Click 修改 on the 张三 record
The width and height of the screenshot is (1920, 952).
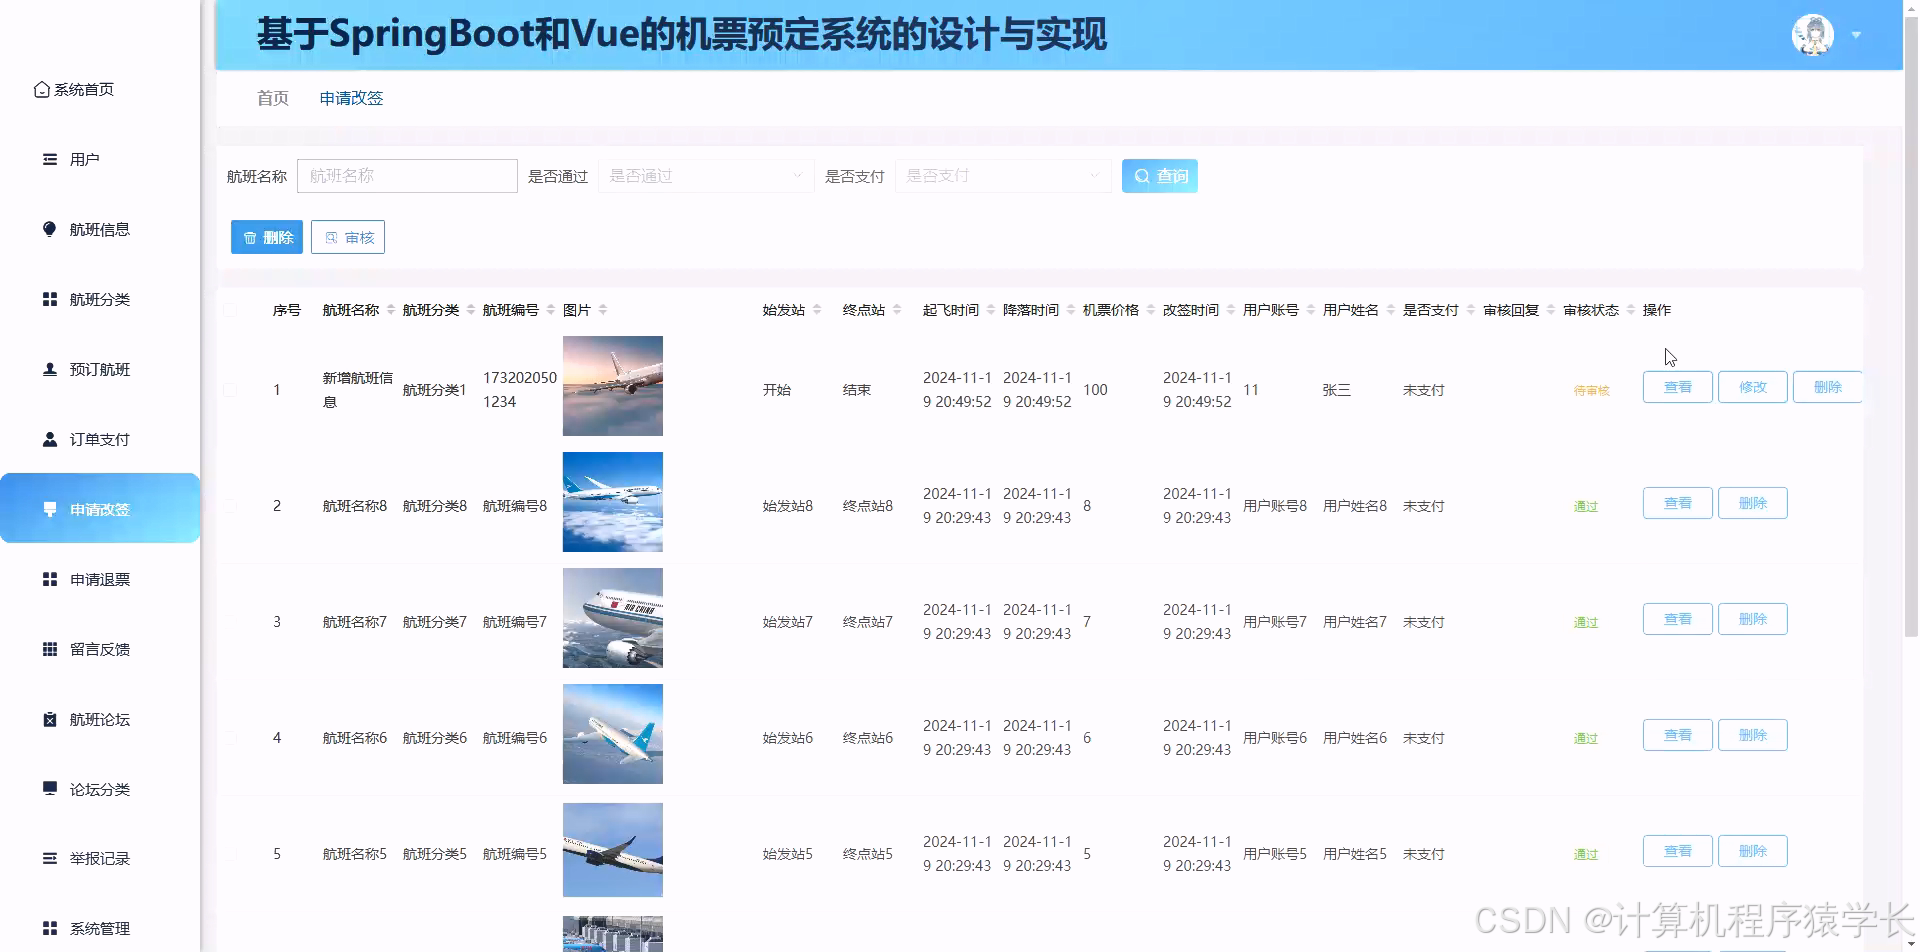[1752, 387]
